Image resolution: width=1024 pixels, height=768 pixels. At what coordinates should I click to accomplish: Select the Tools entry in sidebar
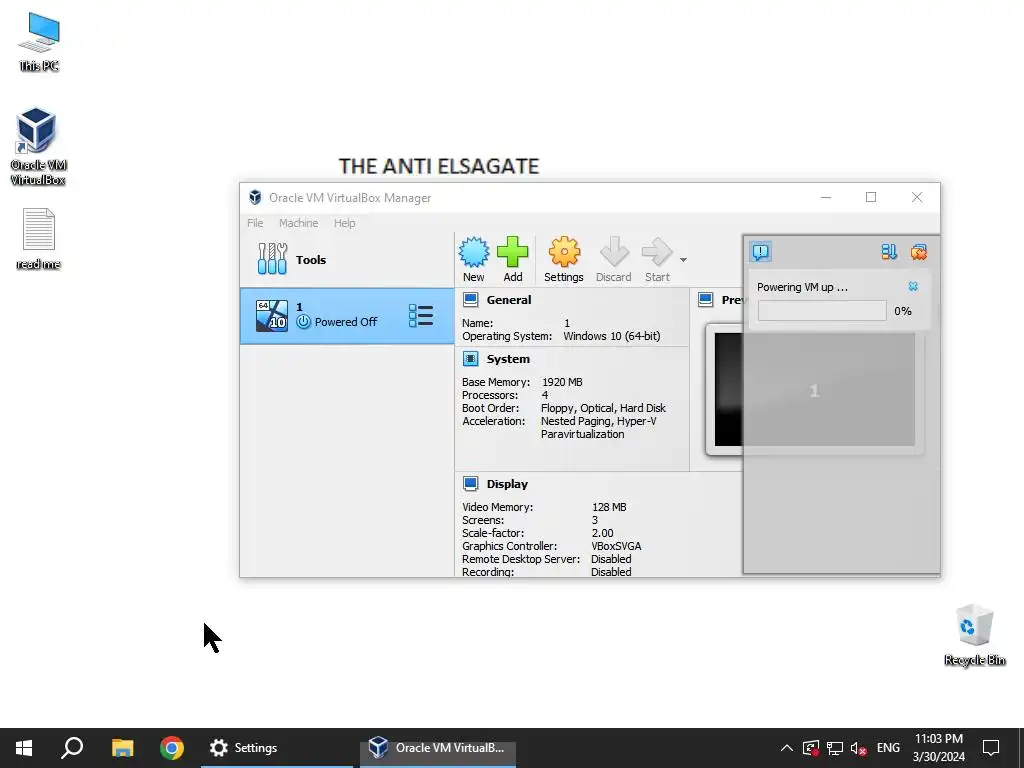(347, 259)
